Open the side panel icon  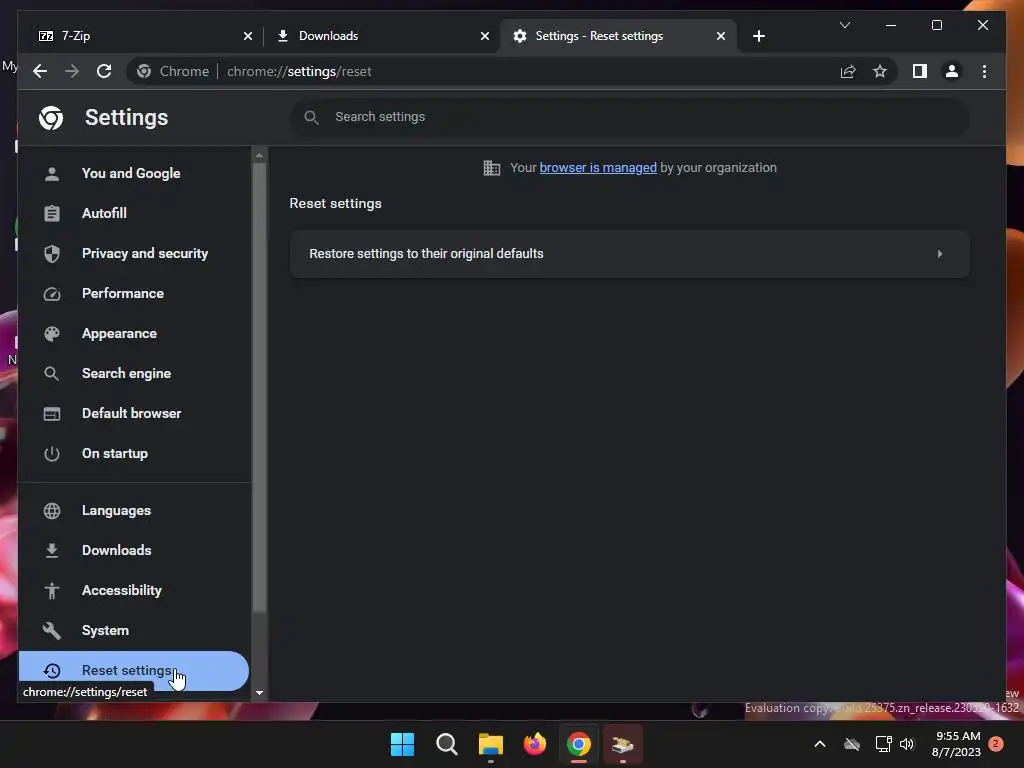click(x=920, y=71)
